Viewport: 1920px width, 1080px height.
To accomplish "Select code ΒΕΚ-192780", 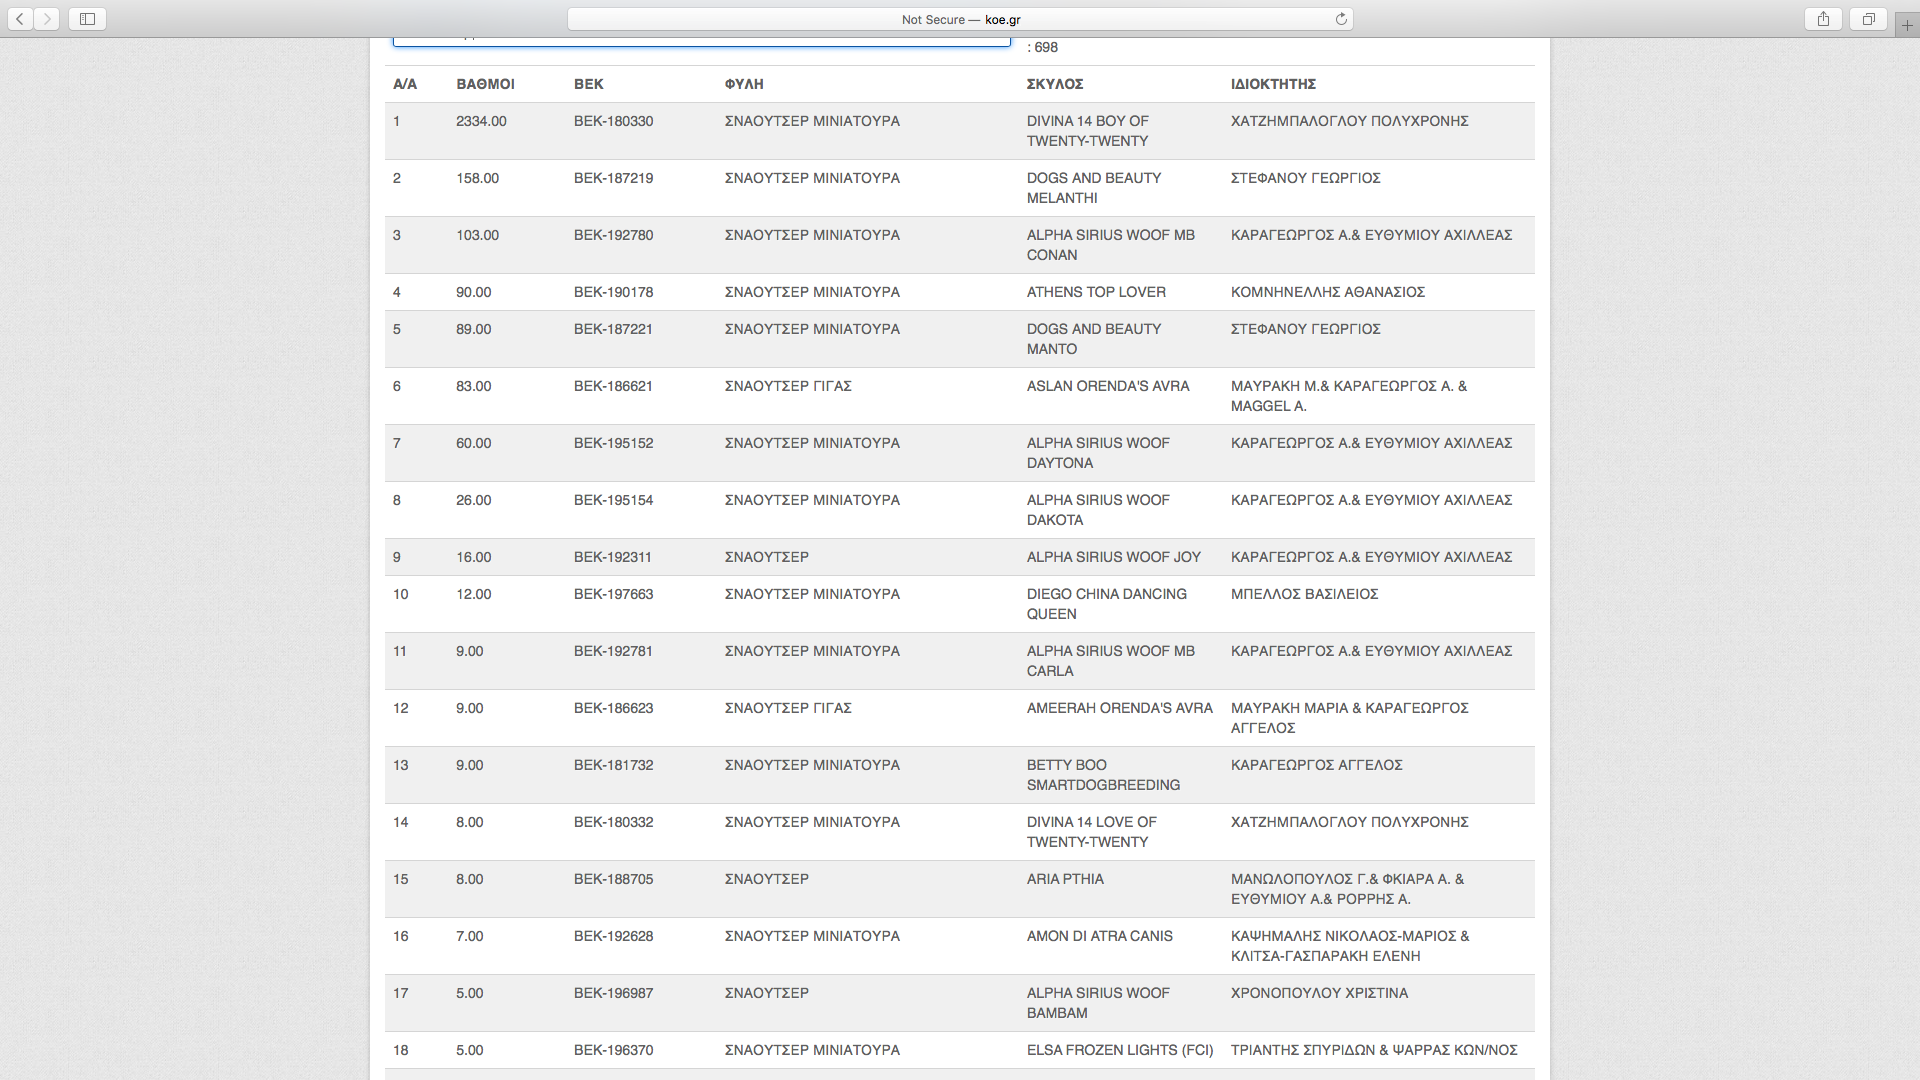I will [x=613, y=235].
